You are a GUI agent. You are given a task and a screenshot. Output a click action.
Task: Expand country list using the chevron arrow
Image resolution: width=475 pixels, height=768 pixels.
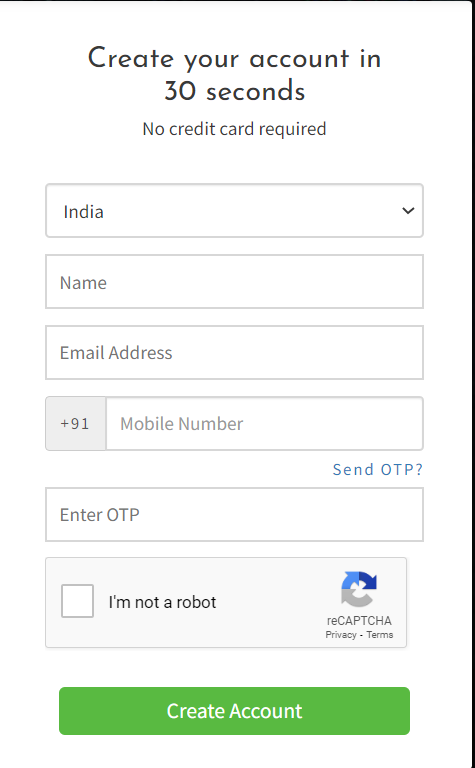tap(408, 211)
